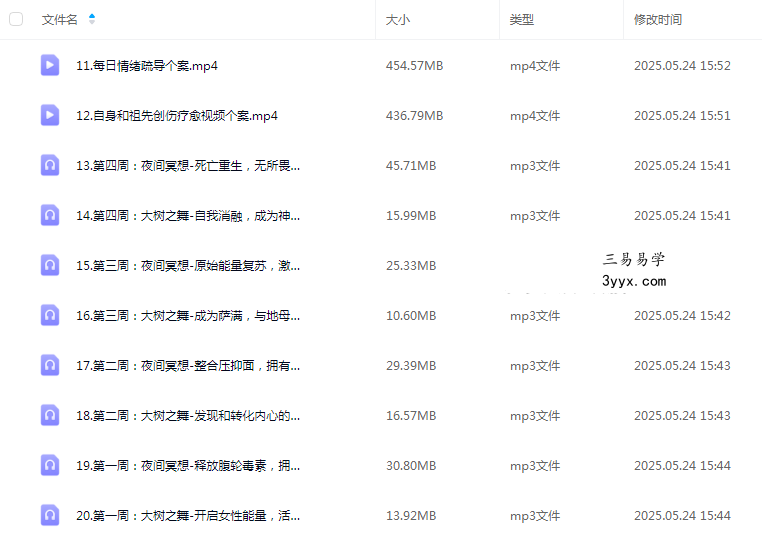Sort by the 类型 column header
The width and height of the screenshot is (762, 539).
521,19
